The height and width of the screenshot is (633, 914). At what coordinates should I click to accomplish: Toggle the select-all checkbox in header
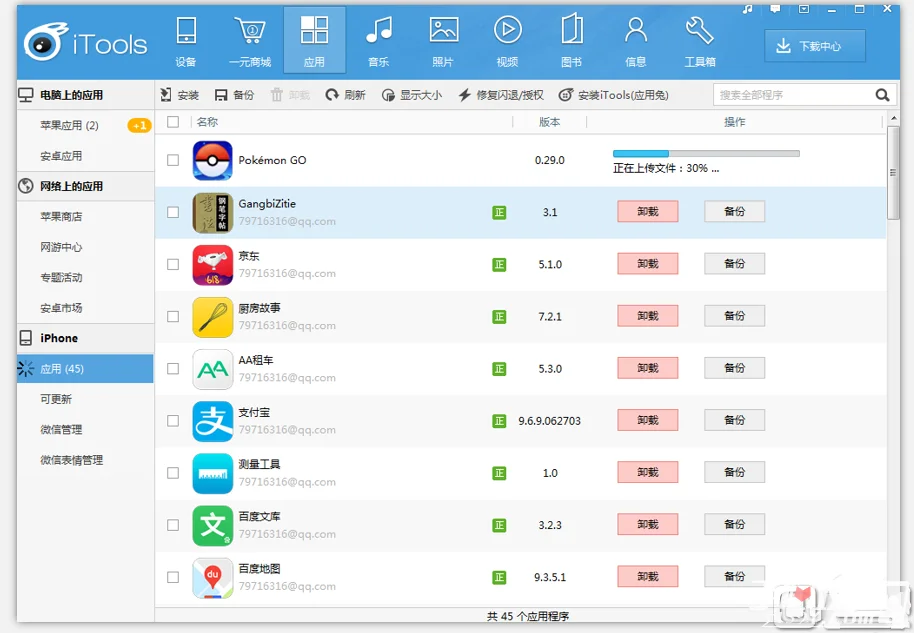173,122
